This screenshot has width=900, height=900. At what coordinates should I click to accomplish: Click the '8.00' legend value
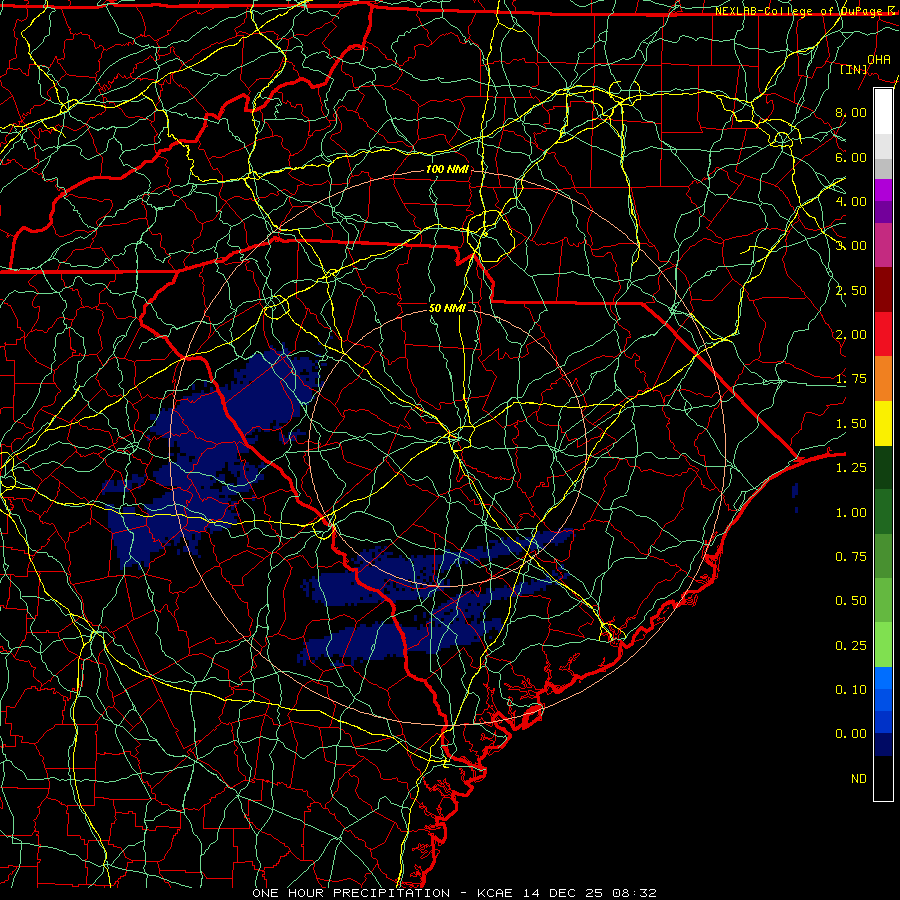coord(851,112)
